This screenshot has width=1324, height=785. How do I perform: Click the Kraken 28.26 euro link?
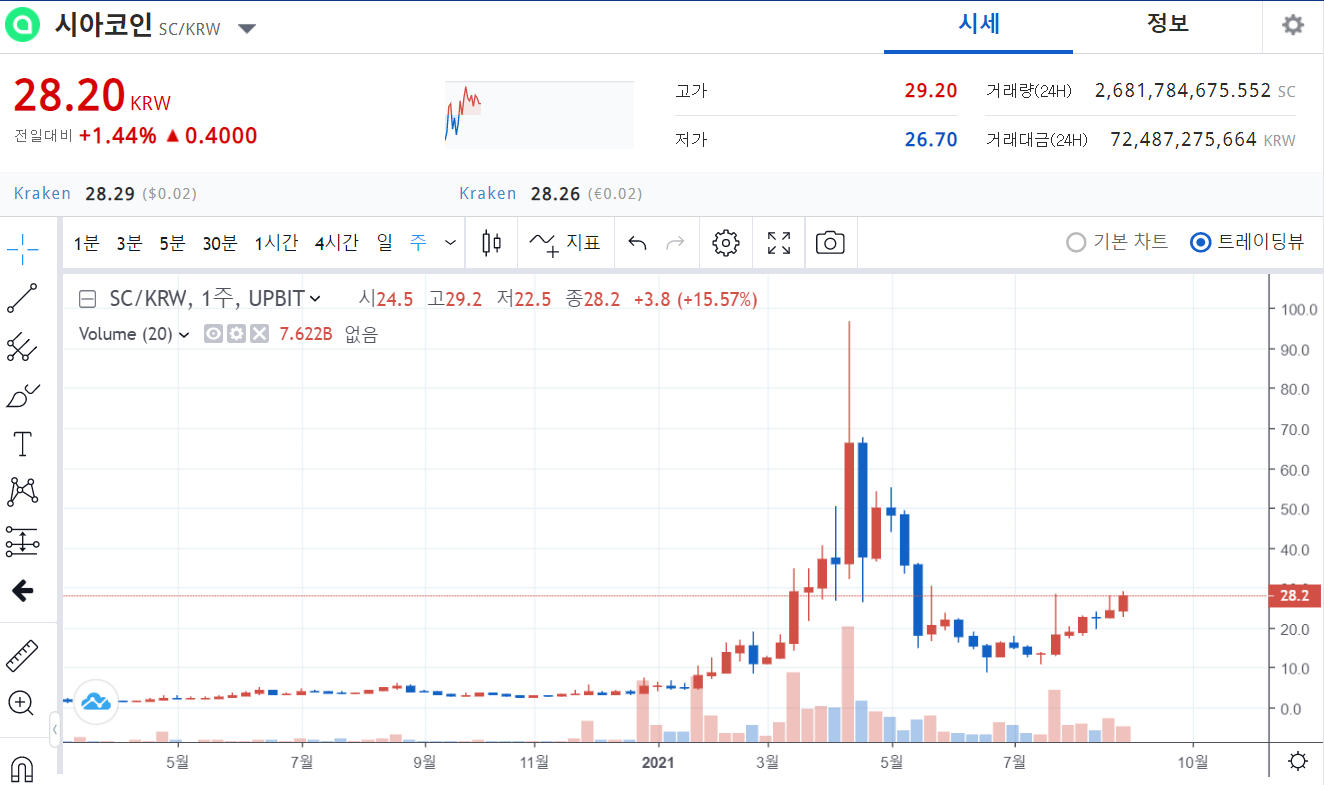pyautogui.click(x=551, y=194)
